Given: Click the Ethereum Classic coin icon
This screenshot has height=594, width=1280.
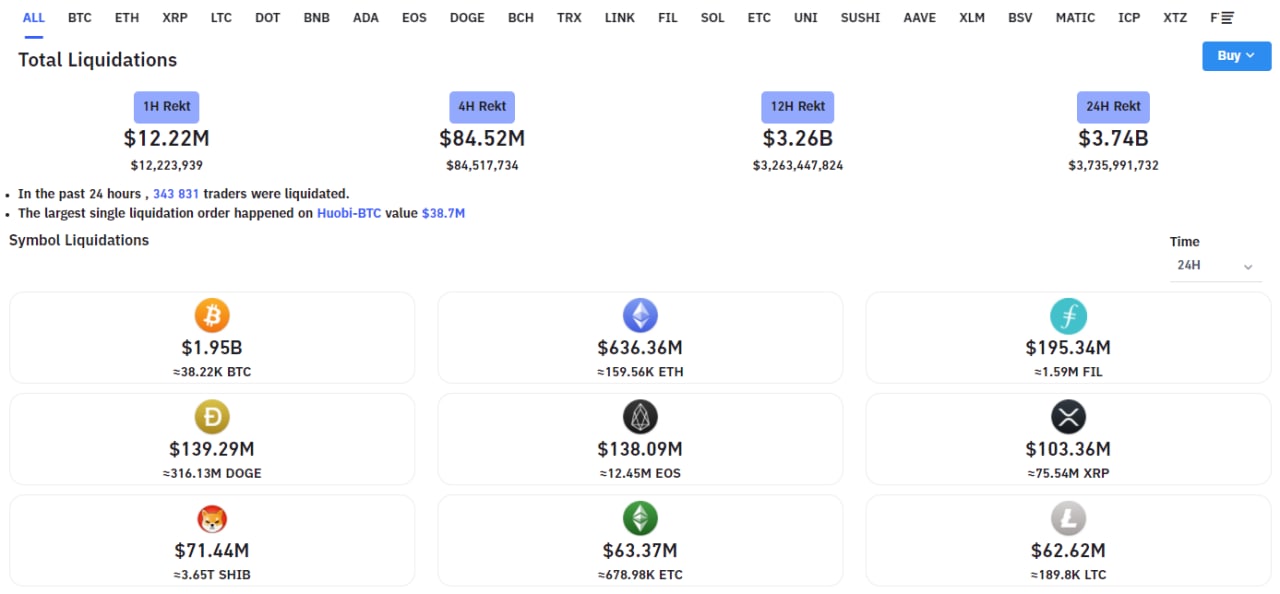Looking at the screenshot, I should click(640, 519).
